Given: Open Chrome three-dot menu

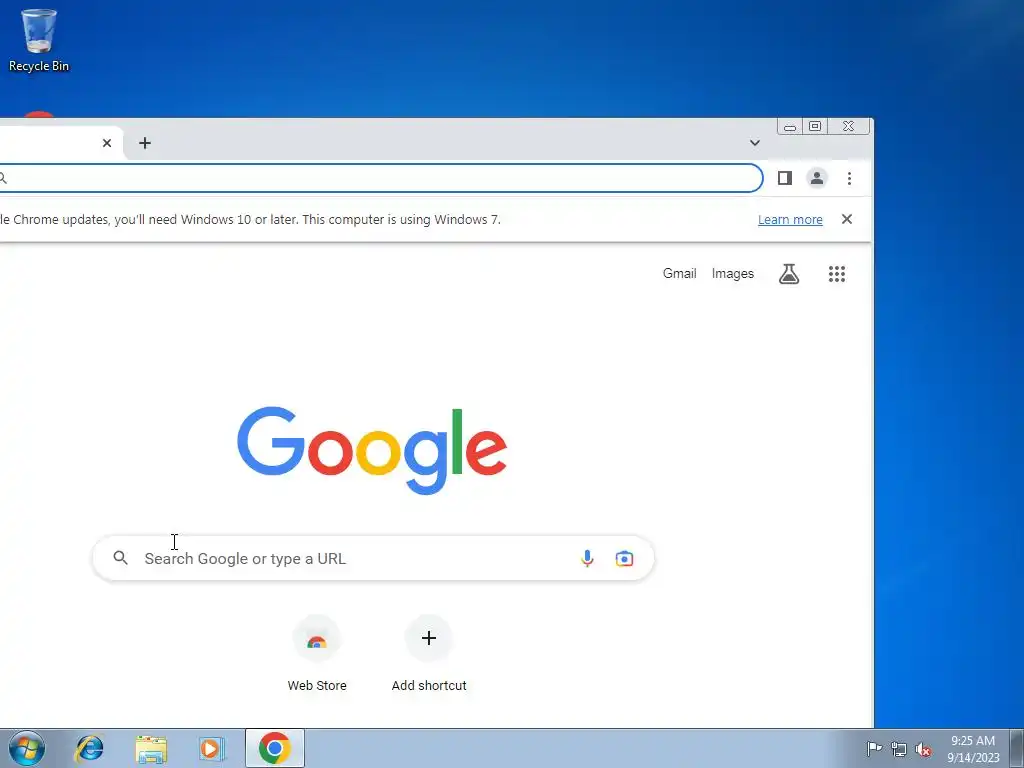Looking at the screenshot, I should click(x=849, y=178).
